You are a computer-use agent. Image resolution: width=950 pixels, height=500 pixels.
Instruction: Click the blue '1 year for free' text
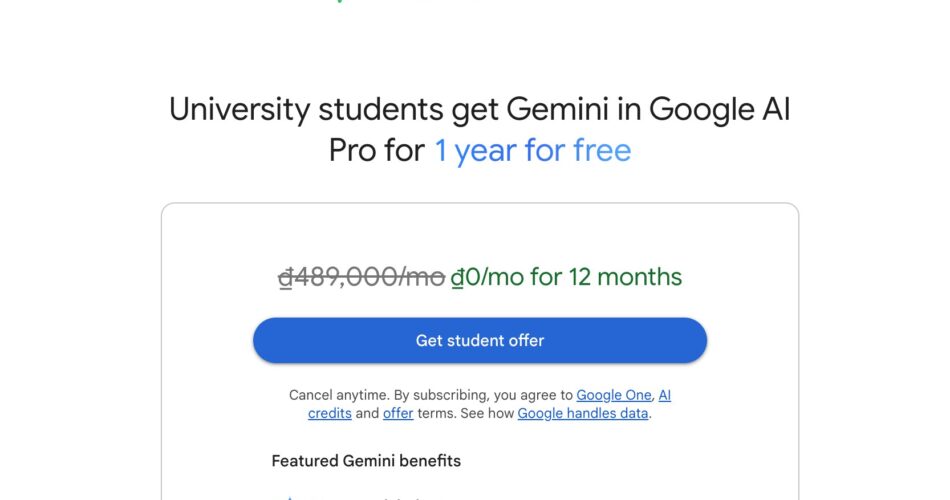tap(532, 151)
